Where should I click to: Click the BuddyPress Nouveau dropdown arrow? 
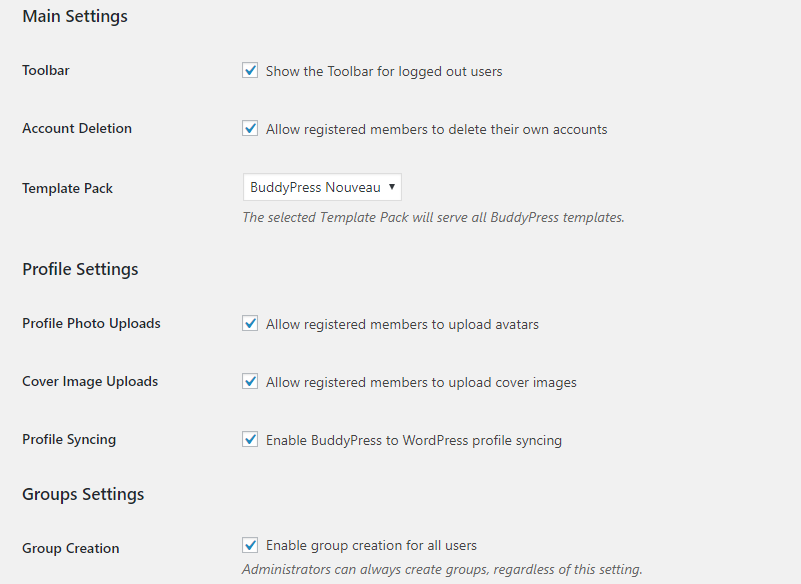392,186
